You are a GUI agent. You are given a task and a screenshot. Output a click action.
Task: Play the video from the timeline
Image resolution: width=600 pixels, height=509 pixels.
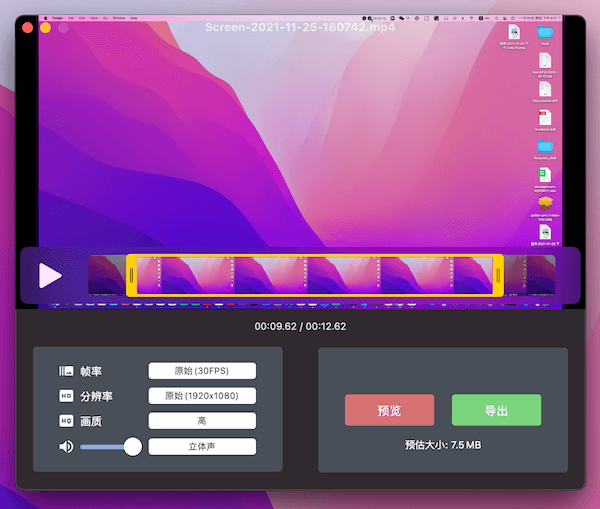coord(49,275)
